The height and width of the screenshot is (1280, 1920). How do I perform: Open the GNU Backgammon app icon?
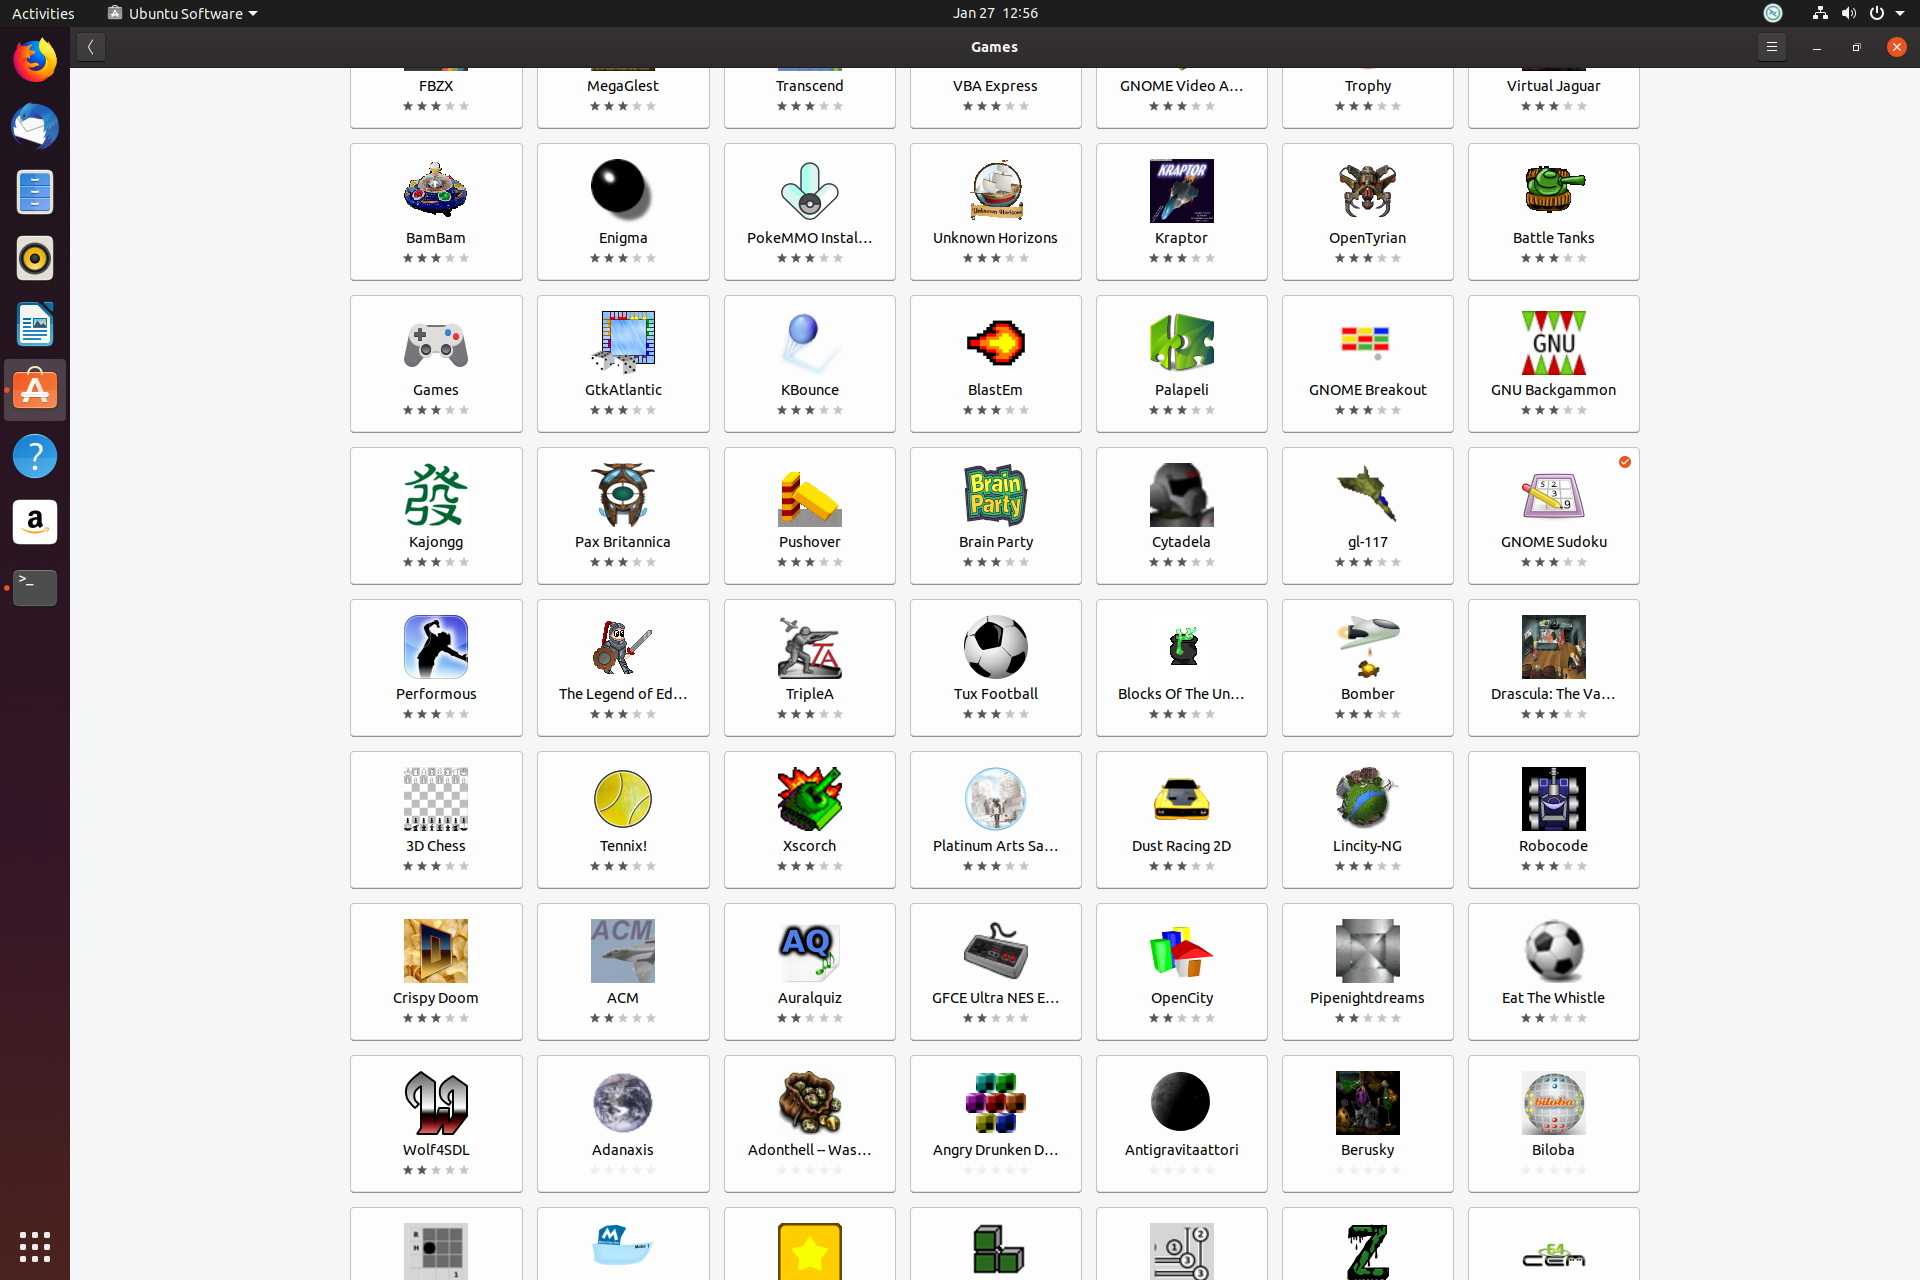[1552, 343]
